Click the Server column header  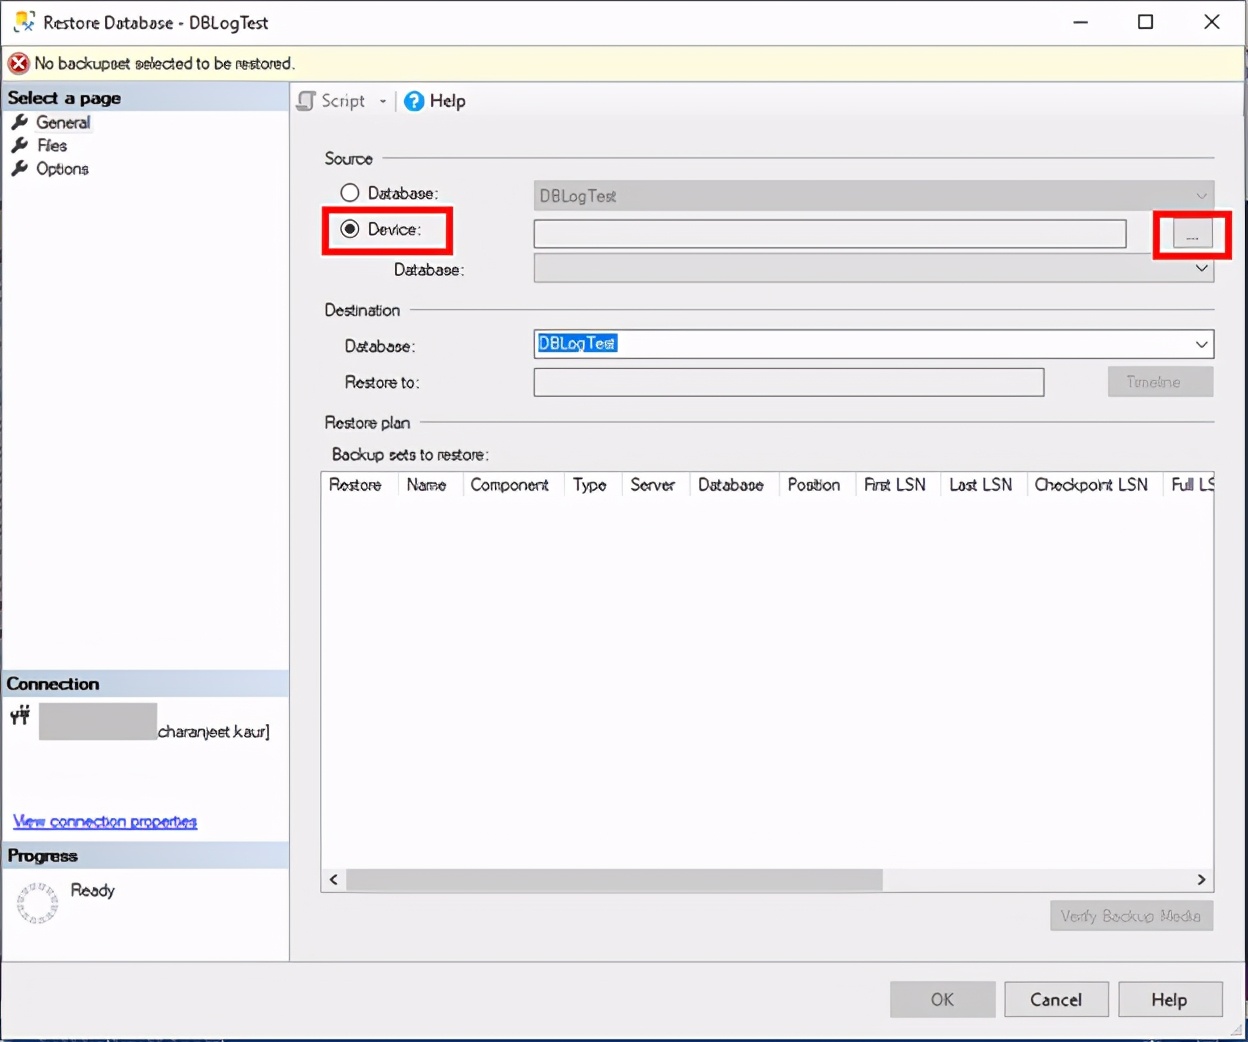click(x=655, y=485)
